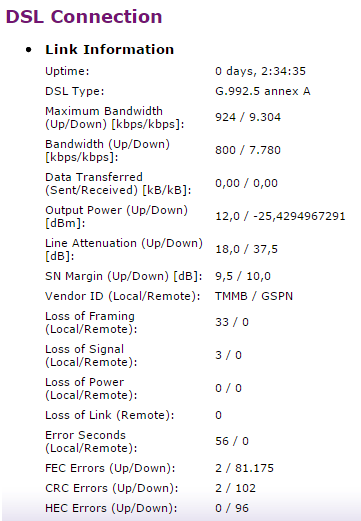
Task: Click the CRC Errors value 2 / 102
Action: [x=235, y=488]
